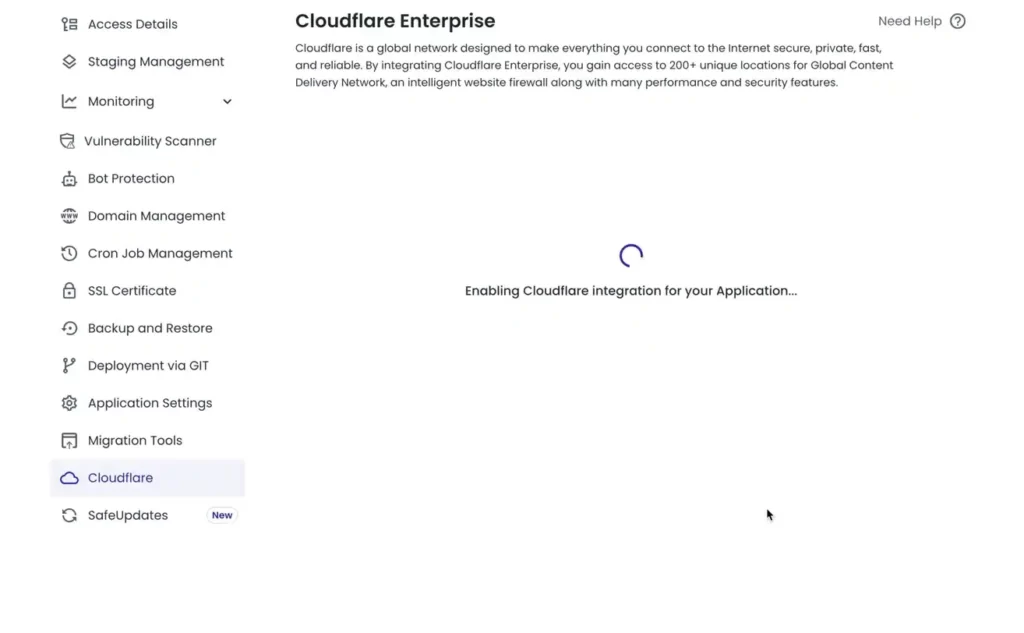Go to Application Settings

(x=149, y=403)
